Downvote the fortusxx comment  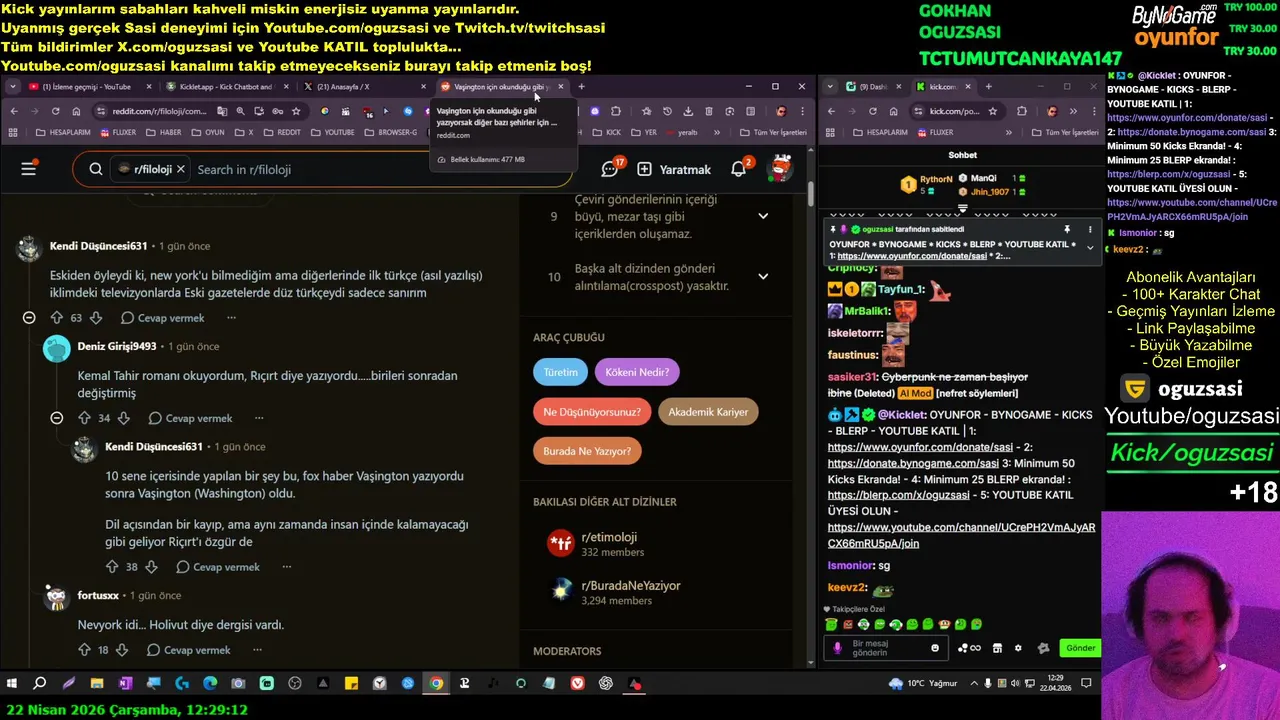(123, 650)
